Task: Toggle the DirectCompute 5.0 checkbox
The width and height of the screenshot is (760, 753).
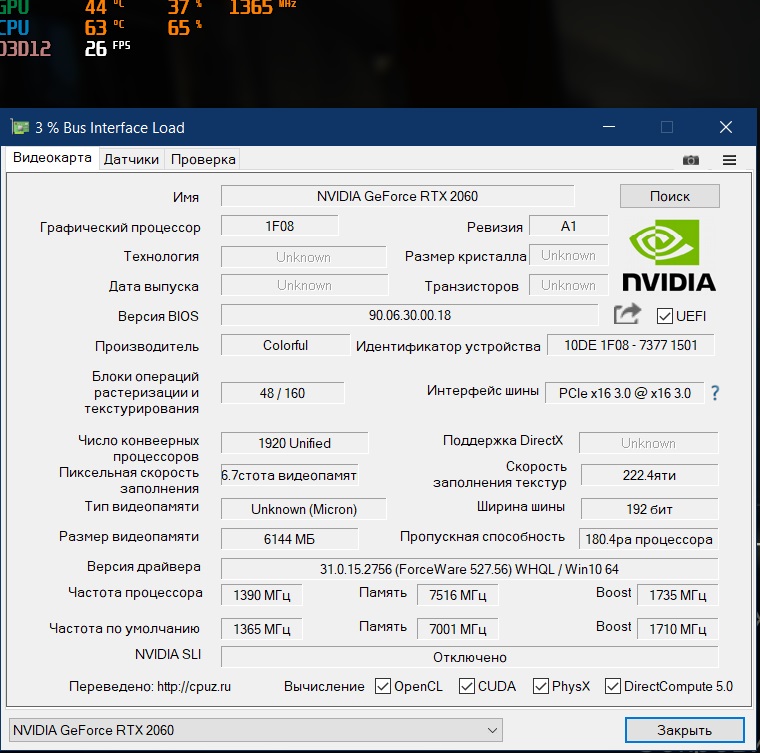Action: pyautogui.click(x=613, y=686)
